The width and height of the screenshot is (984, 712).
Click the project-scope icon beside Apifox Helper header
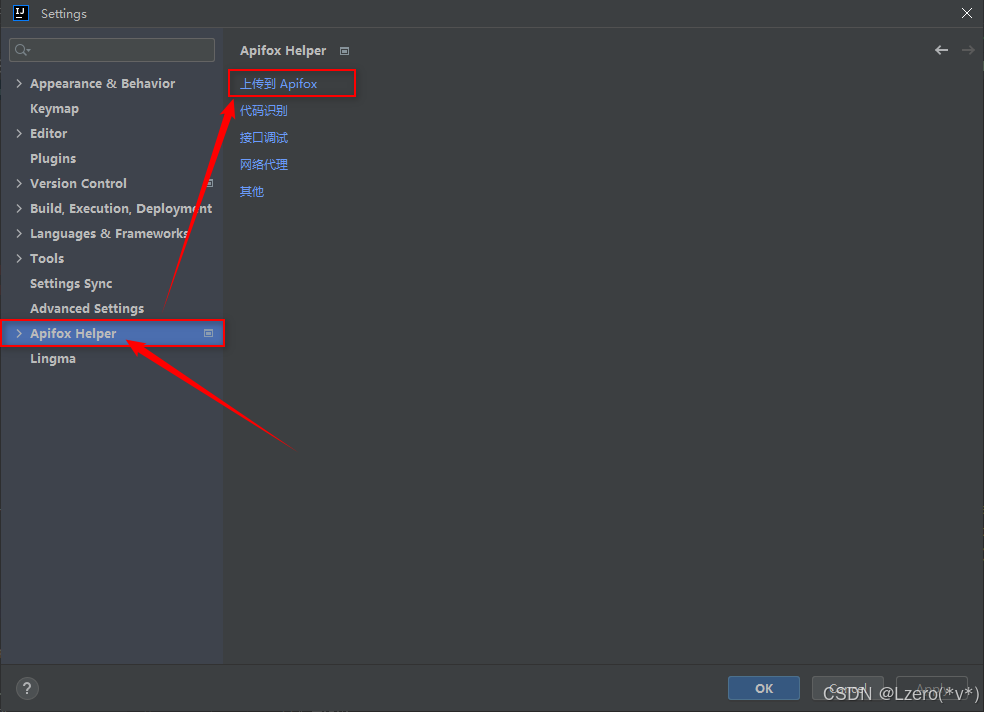point(344,50)
